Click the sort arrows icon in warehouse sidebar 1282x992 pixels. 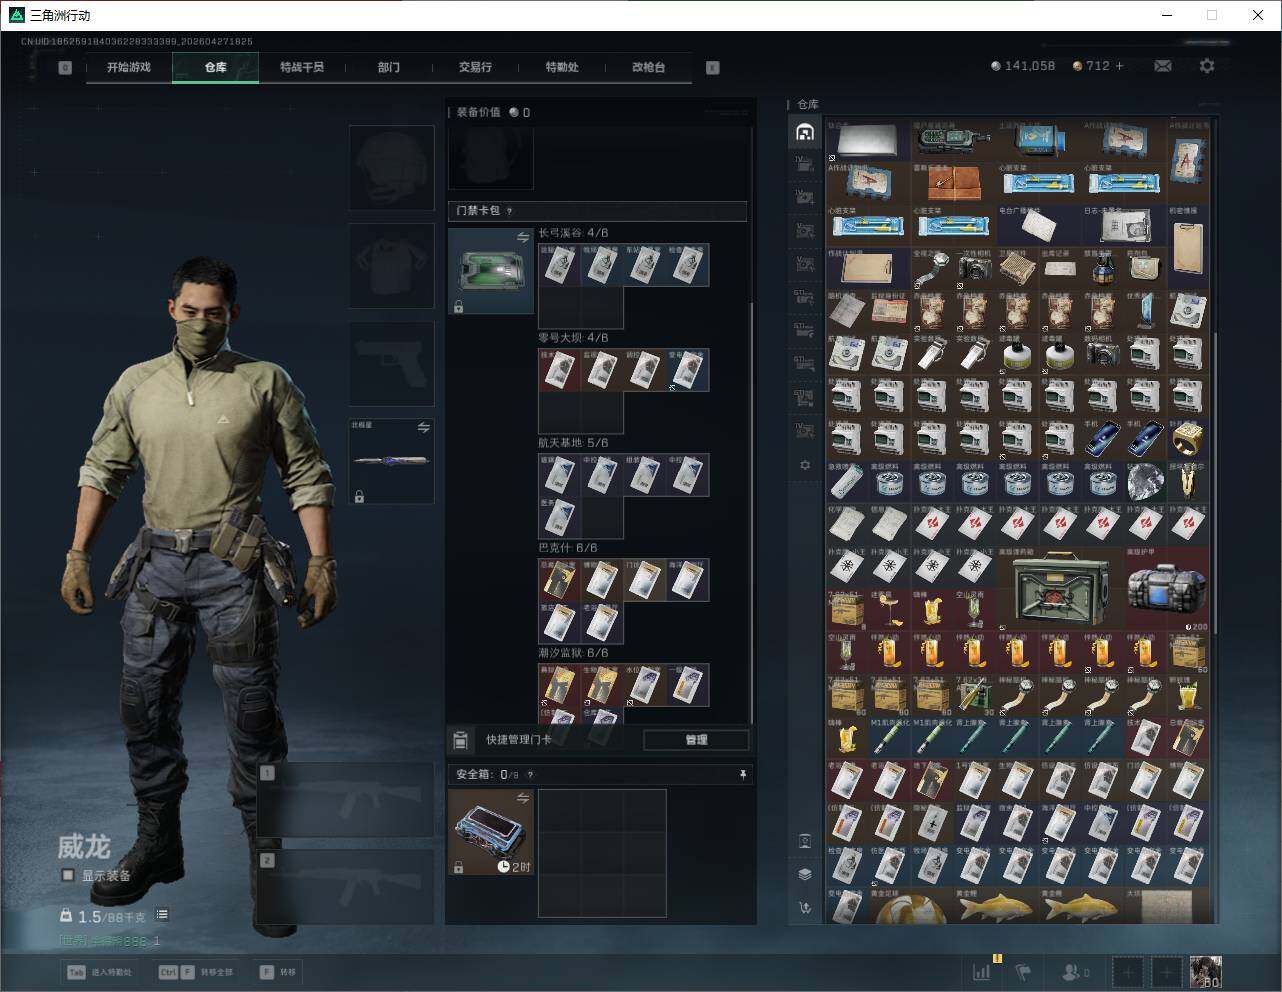click(805, 908)
